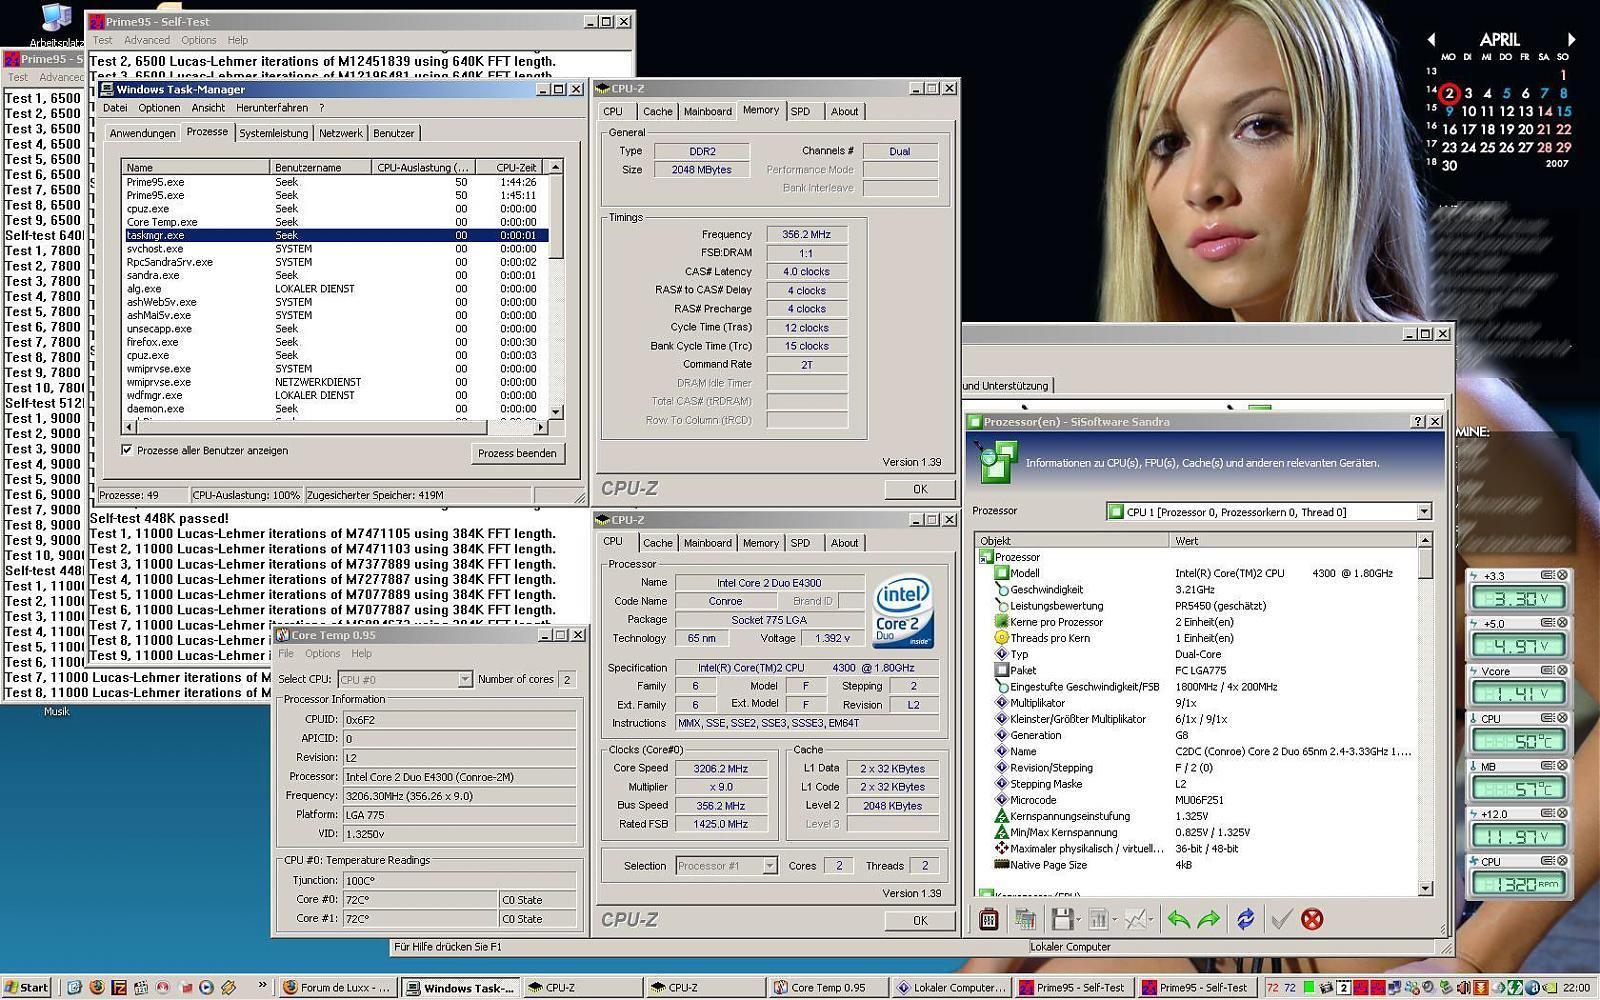Click the Sandra options module icon
The height and width of the screenshot is (1000, 1600).
pyautogui.click(x=988, y=919)
